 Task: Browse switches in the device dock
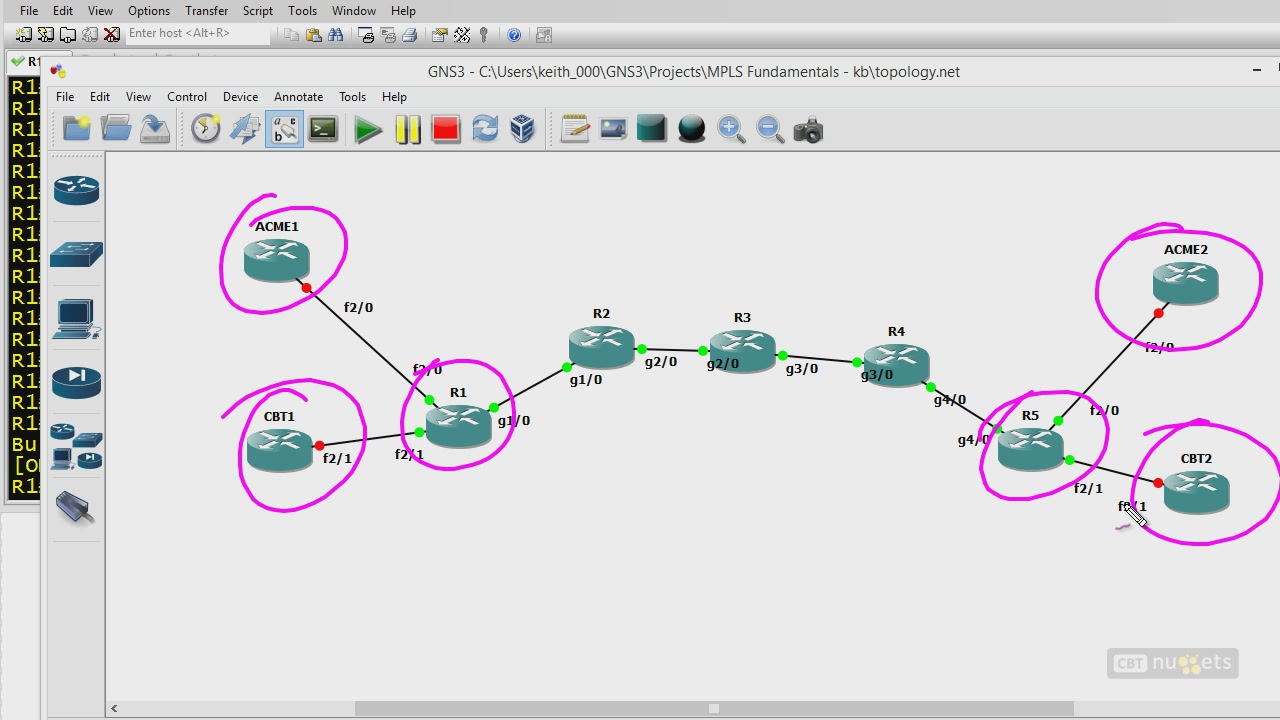point(77,254)
